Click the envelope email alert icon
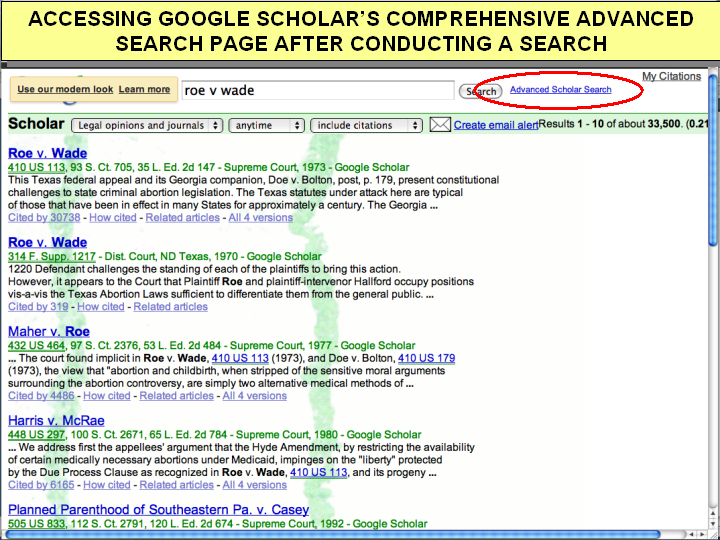This screenshot has width=720, height=540. pyautogui.click(x=440, y=125)
